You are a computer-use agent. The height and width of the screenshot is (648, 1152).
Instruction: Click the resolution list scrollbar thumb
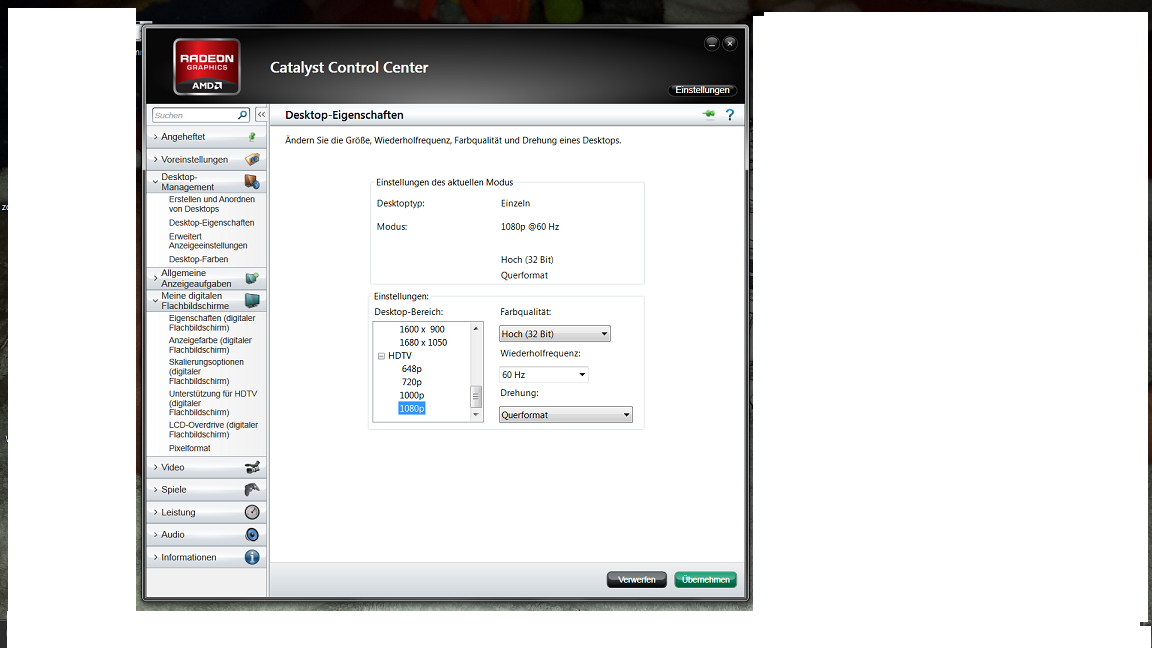(476, 397)
